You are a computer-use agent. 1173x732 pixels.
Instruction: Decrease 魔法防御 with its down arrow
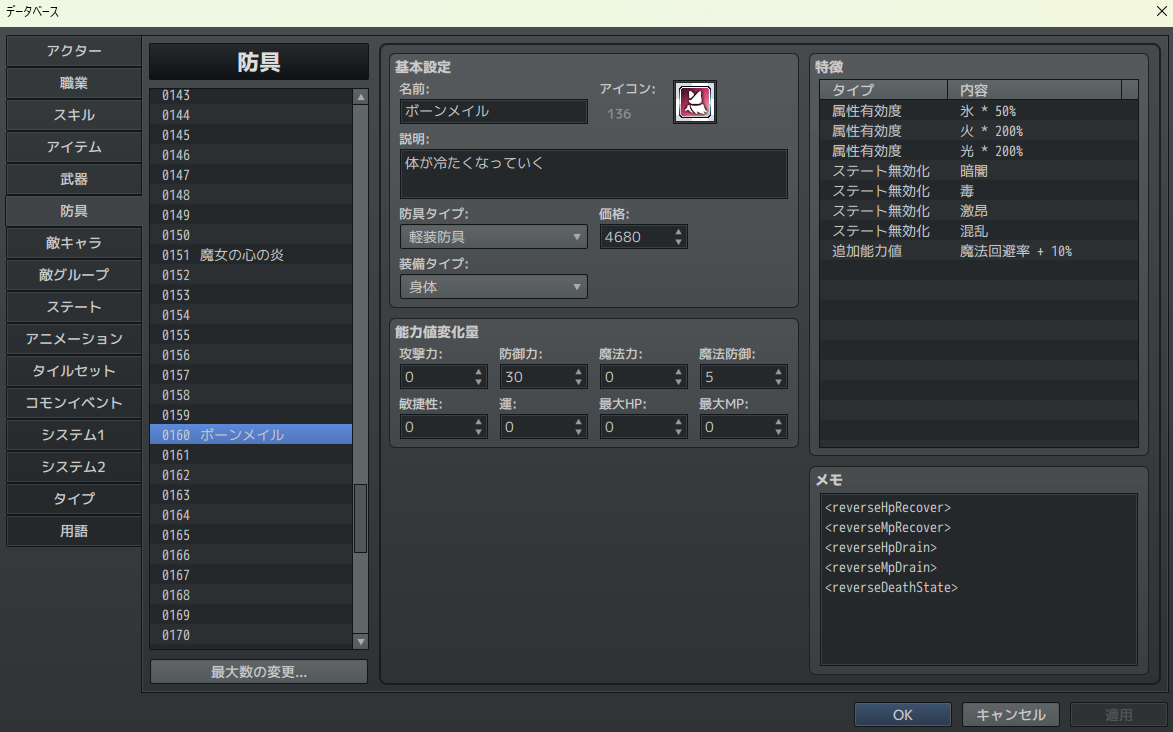[779, 382]
